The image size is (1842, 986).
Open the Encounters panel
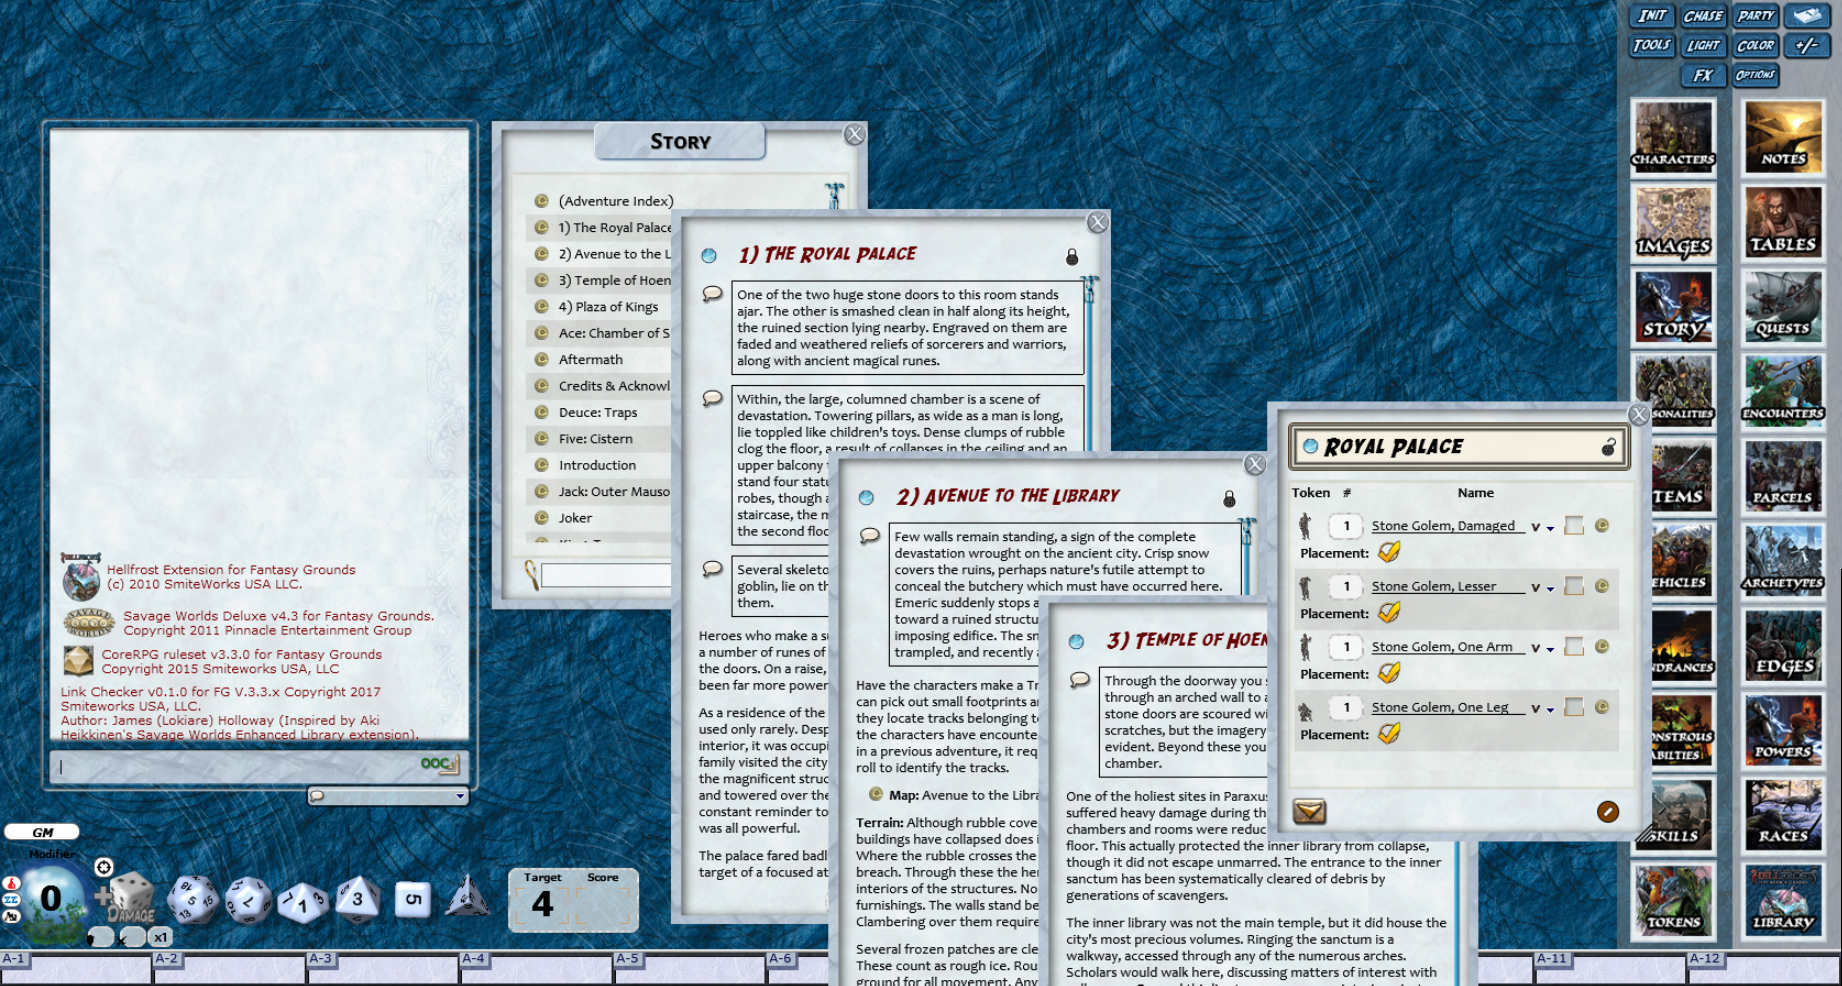1783,392
